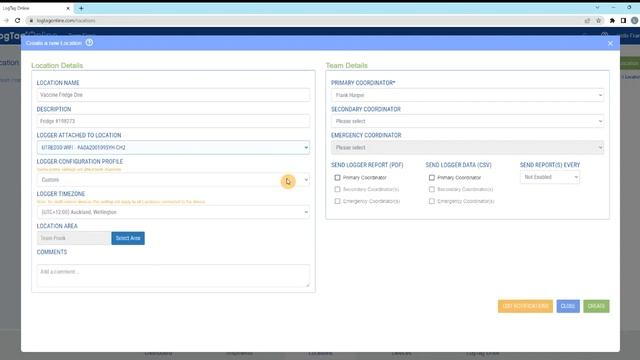The height and width of the screenshot is (360, 640).
Task: Click the Location Area text field
Action: 74,238
